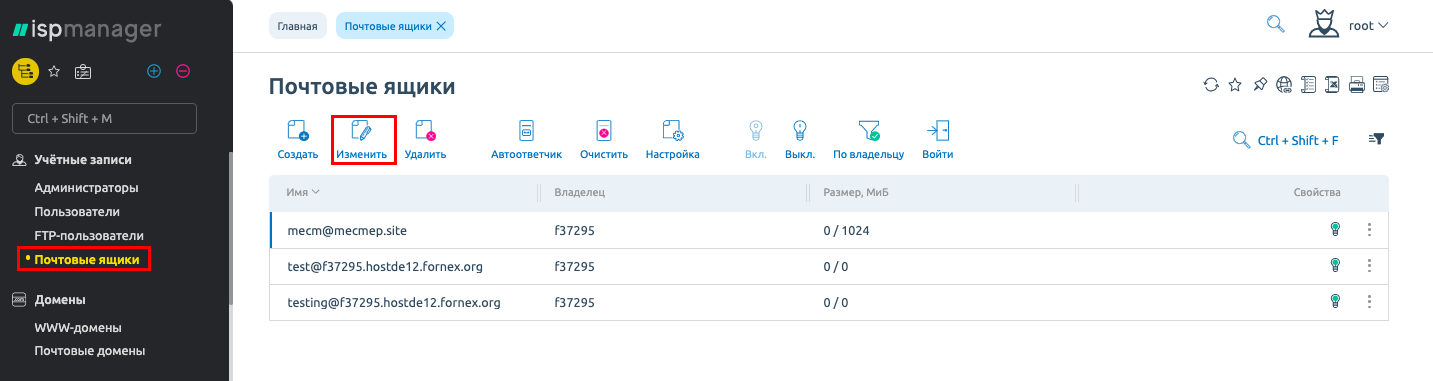
Task: Select the mecm@mecmep.site row
Action: tap(829, 230)
